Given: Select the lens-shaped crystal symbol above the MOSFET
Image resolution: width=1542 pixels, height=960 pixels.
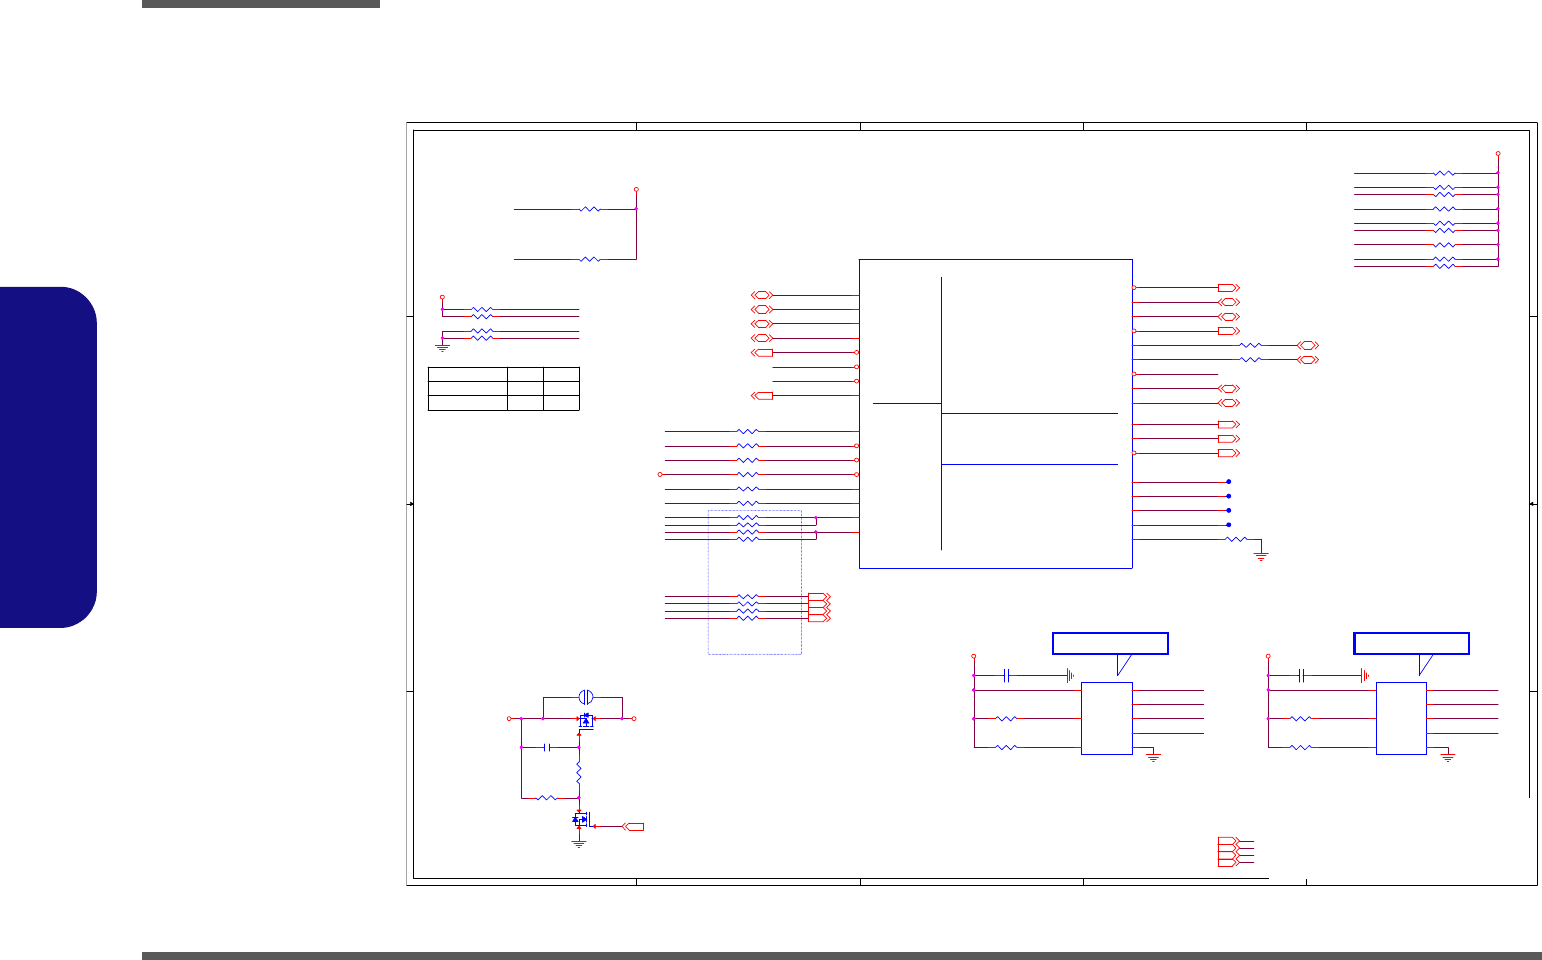Looking at the screenshot, I should pyautogui.click(x=587, y=696).
